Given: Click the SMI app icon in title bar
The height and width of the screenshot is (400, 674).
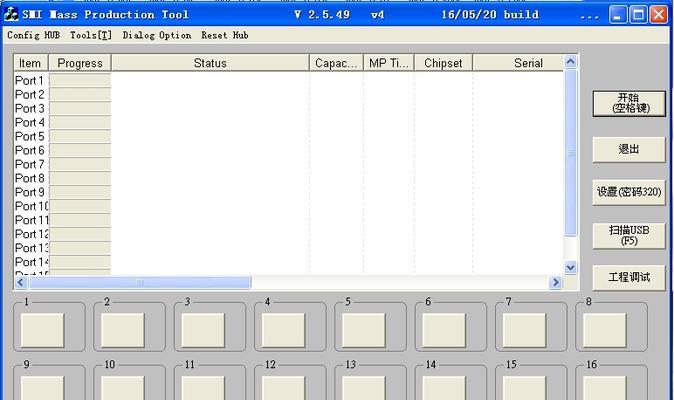Looking at the screenshot, I should coord(11,14).
